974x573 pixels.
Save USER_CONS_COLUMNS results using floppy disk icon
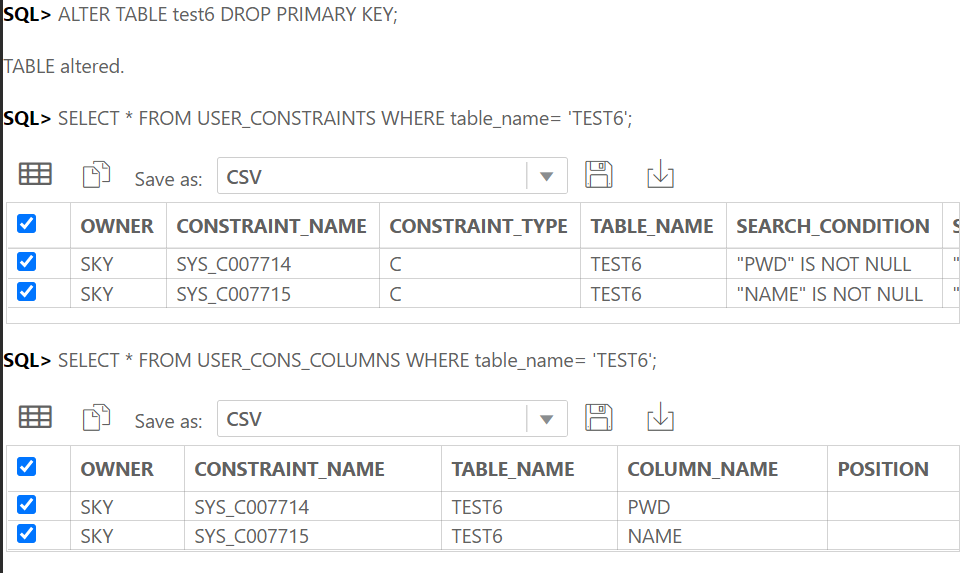point(599,417)
